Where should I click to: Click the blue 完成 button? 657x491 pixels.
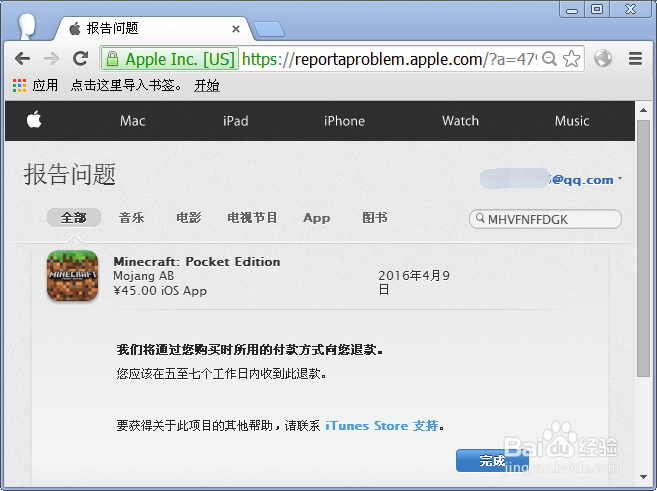(x=492, y=460)
